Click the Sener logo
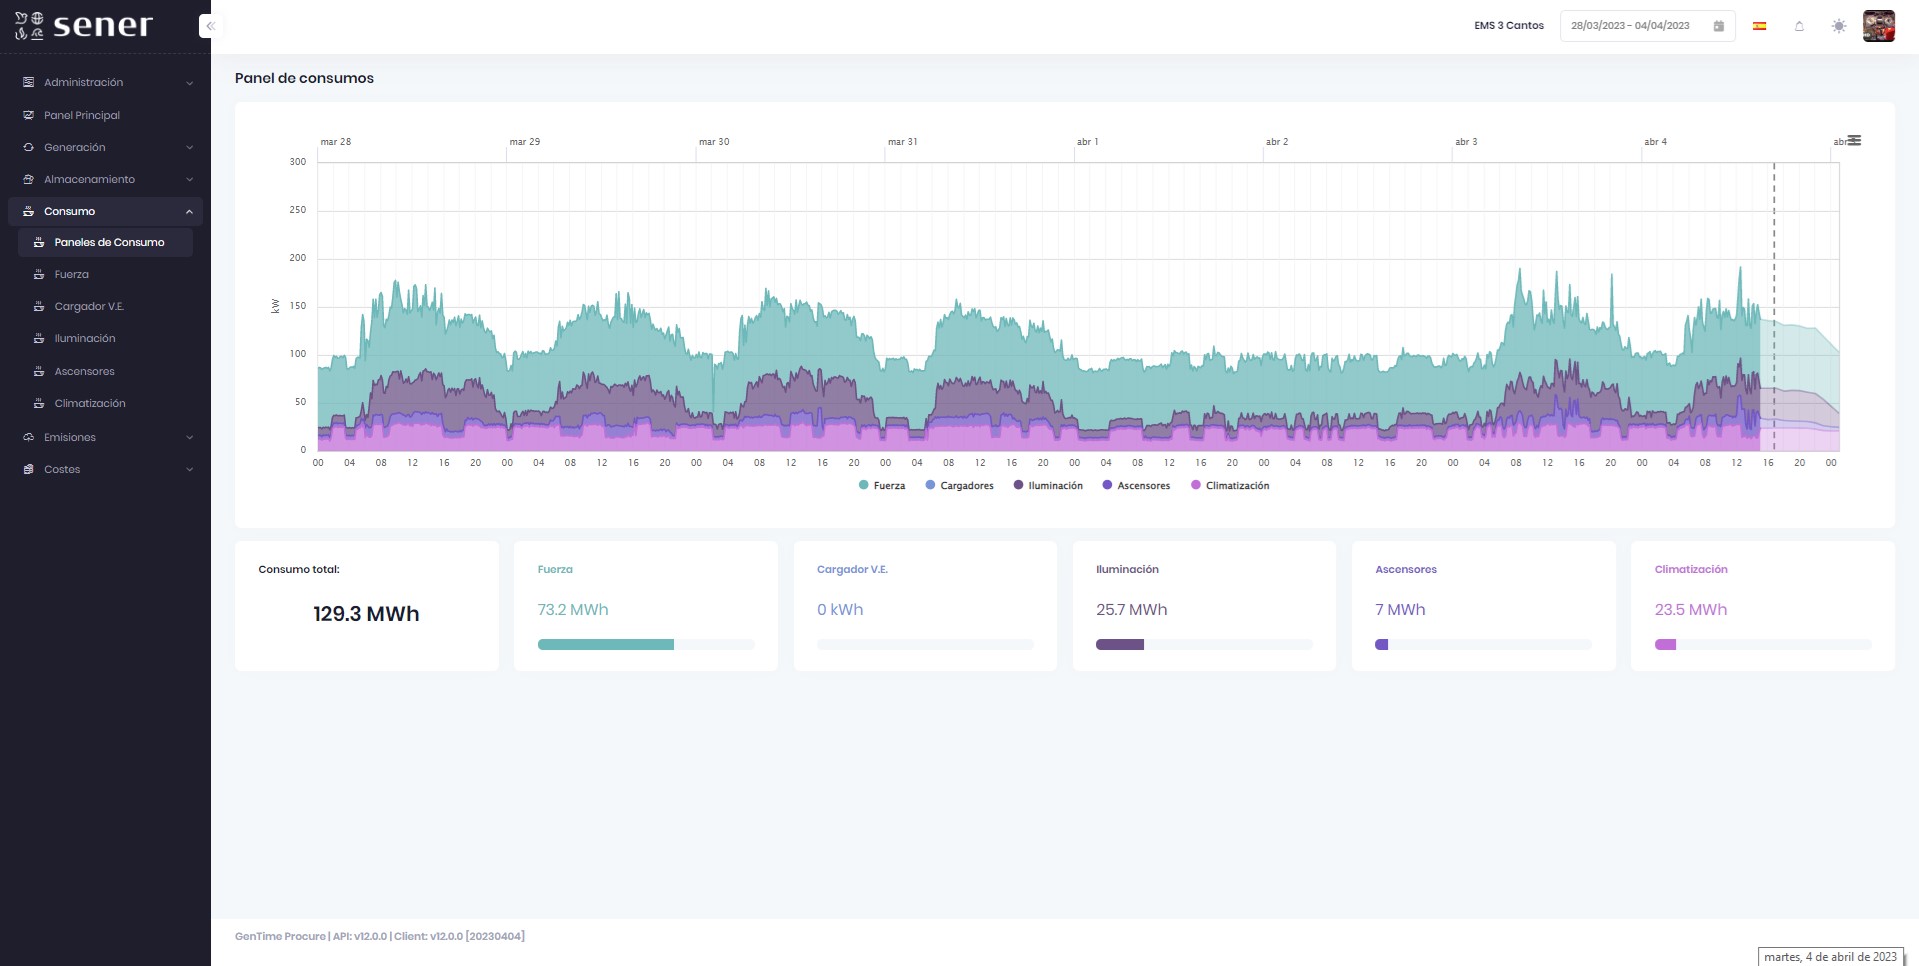Viewport: 1919px width, 966px height. click(x=84, y=26)
